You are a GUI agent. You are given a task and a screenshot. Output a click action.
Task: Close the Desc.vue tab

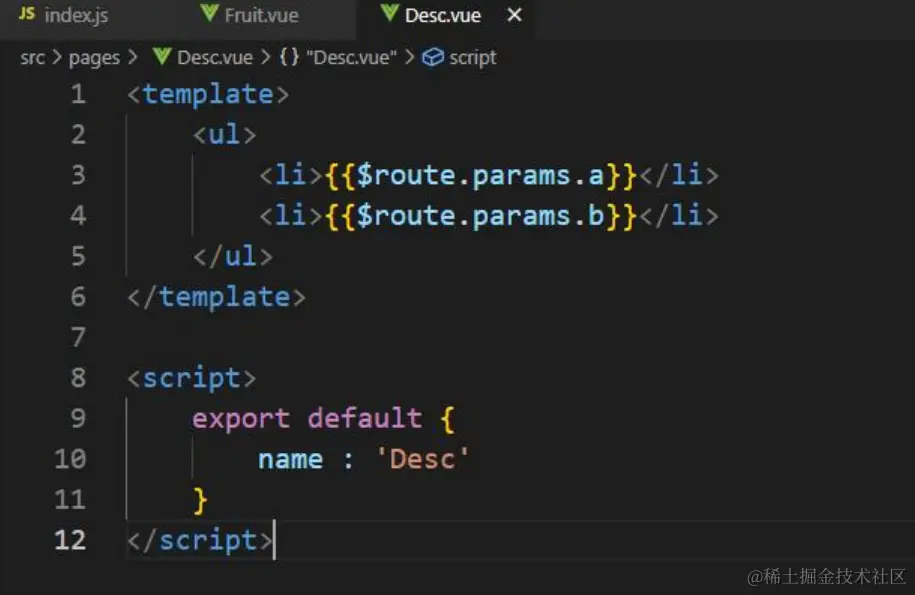pyautogui.click(x=514, y=15)
